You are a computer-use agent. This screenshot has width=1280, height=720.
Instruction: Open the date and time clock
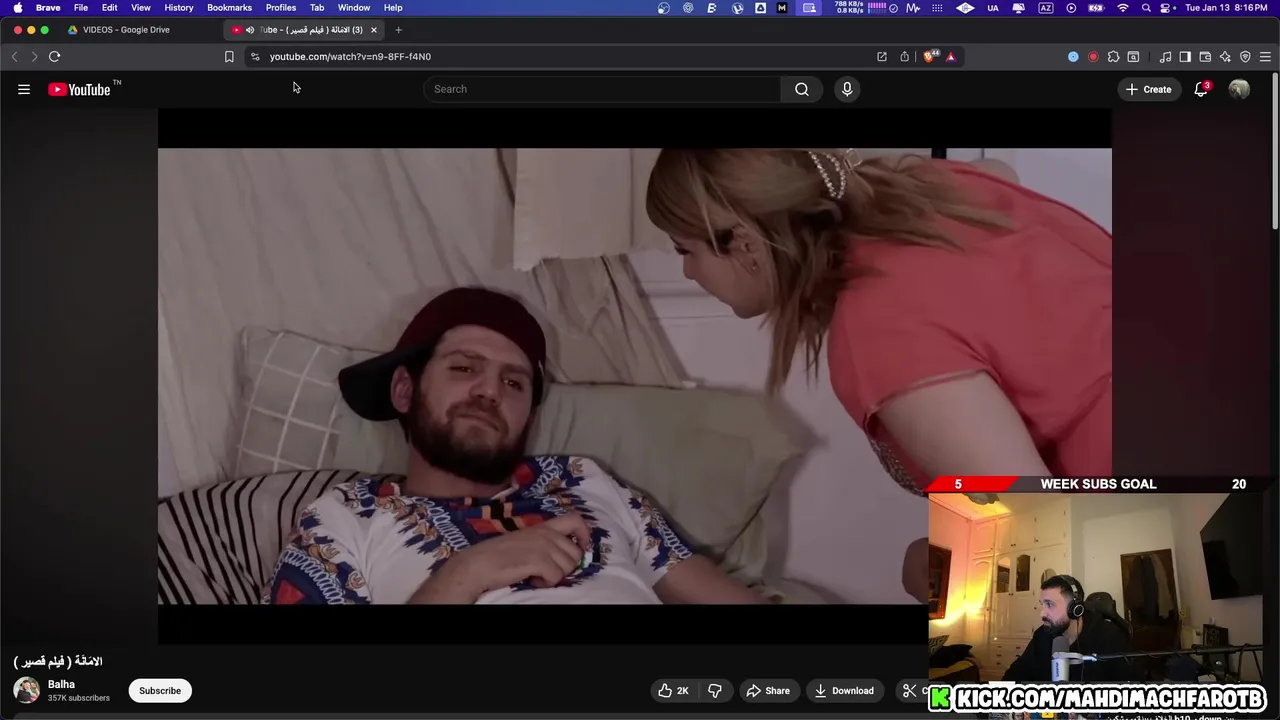(1227, 8)
